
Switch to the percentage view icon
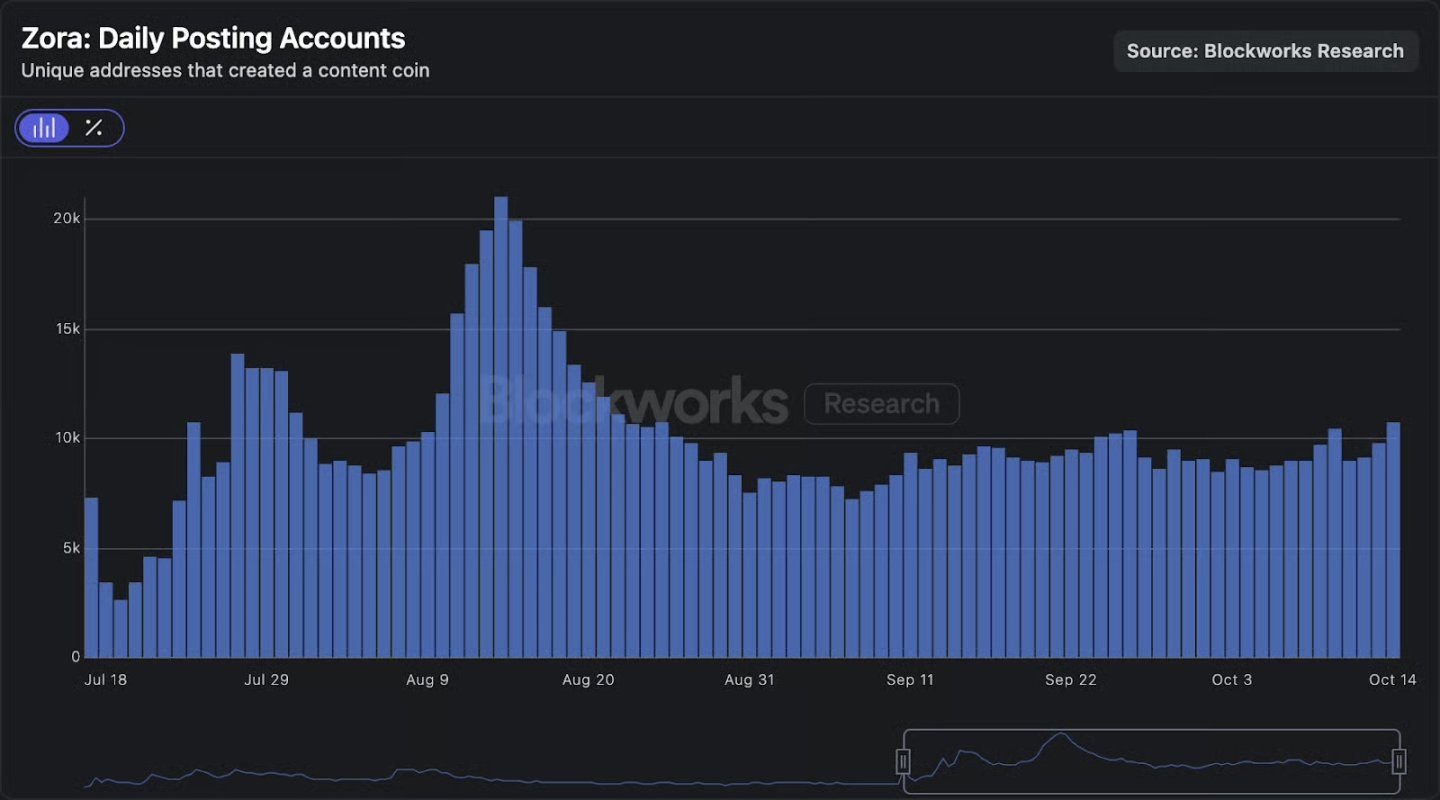click(94, 128)
